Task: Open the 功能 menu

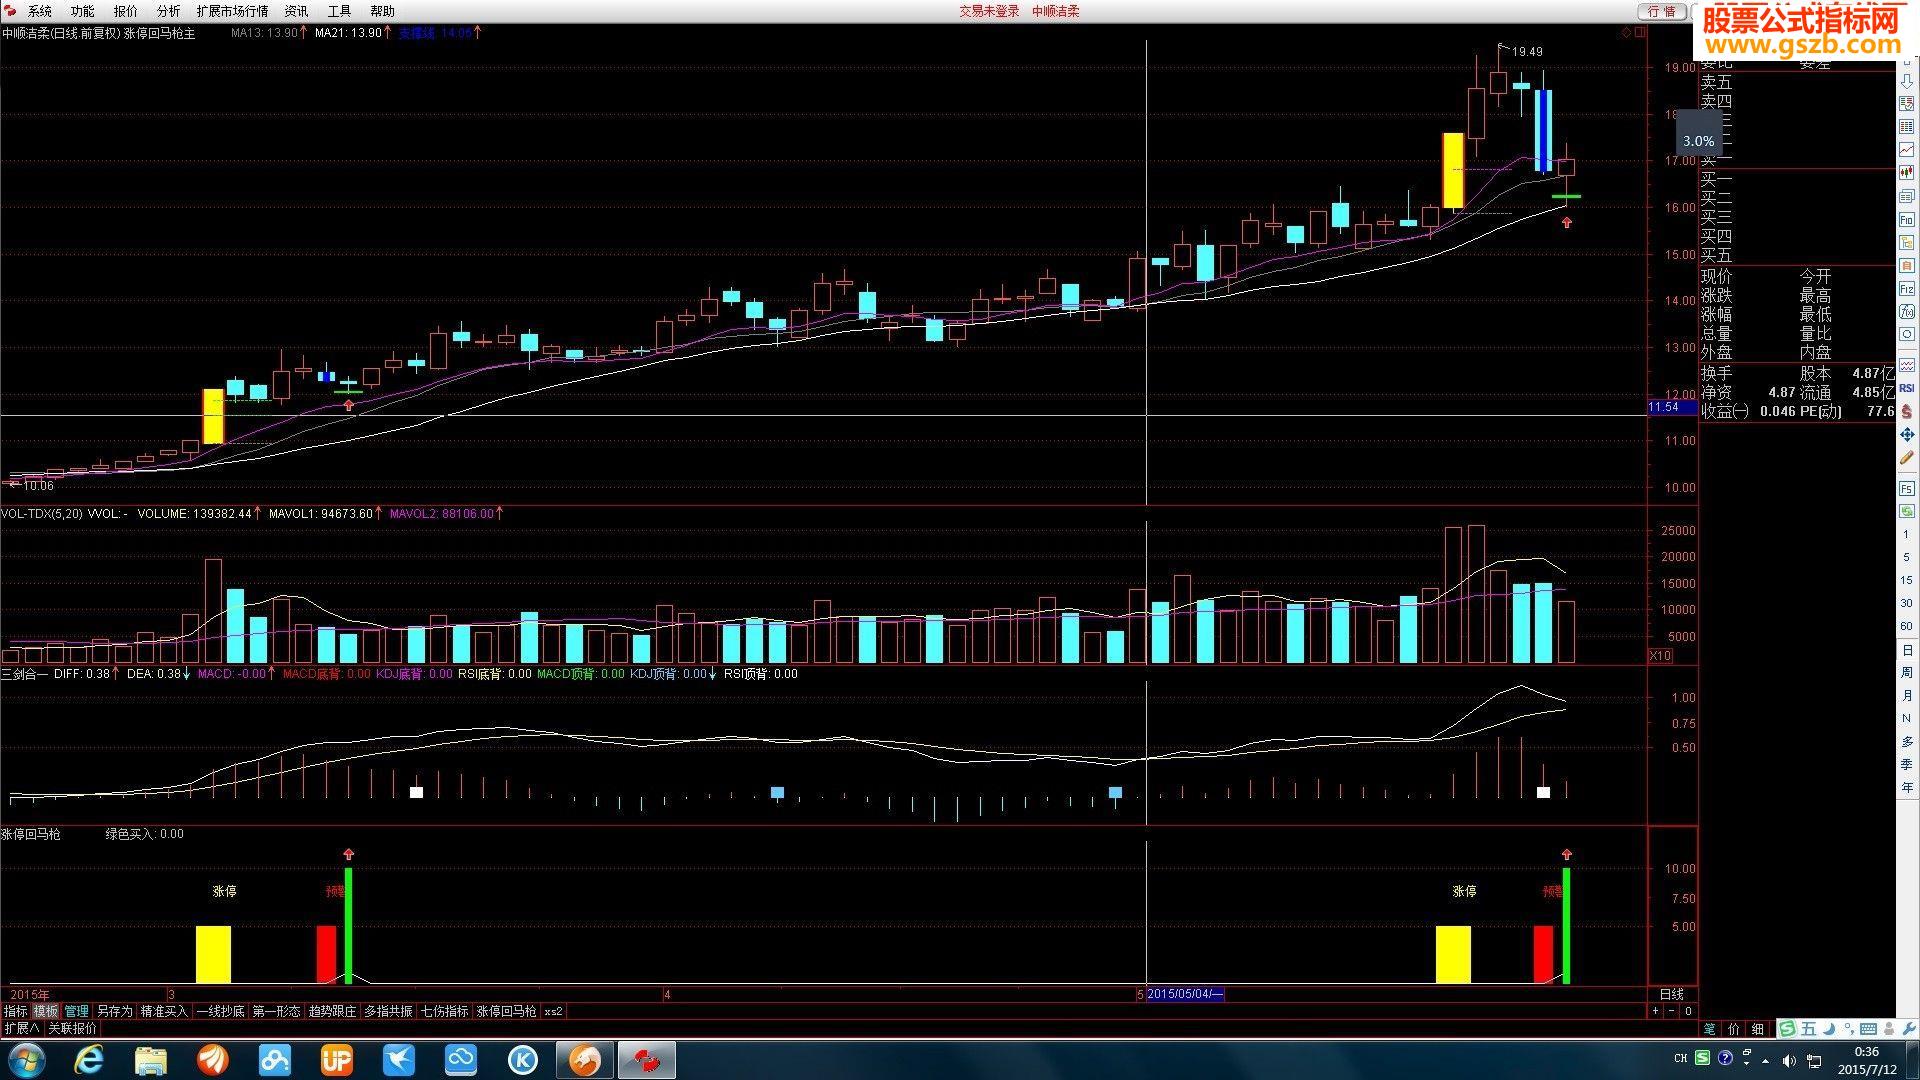Action: tap(82, 11)
